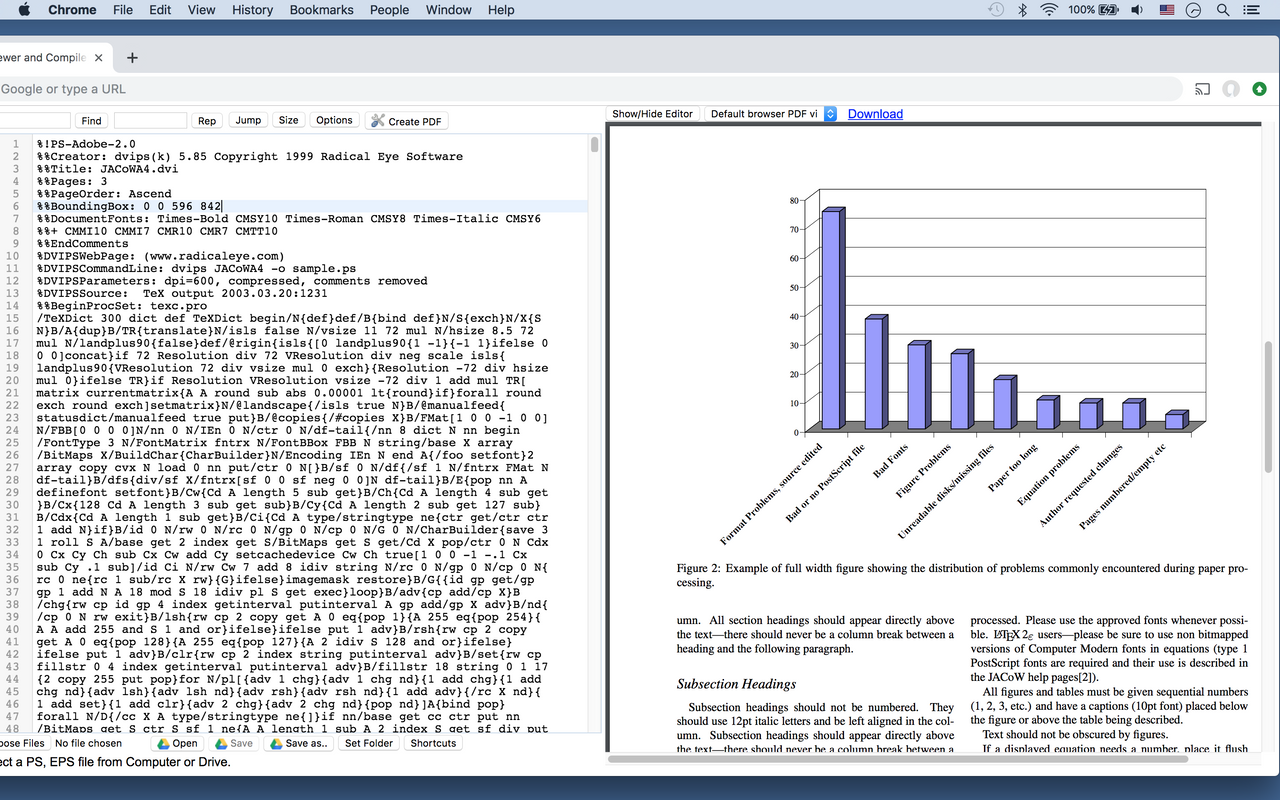Click the Drive icon on Save button
This screenshot has height=800, width=1280.
coord(219,743)
